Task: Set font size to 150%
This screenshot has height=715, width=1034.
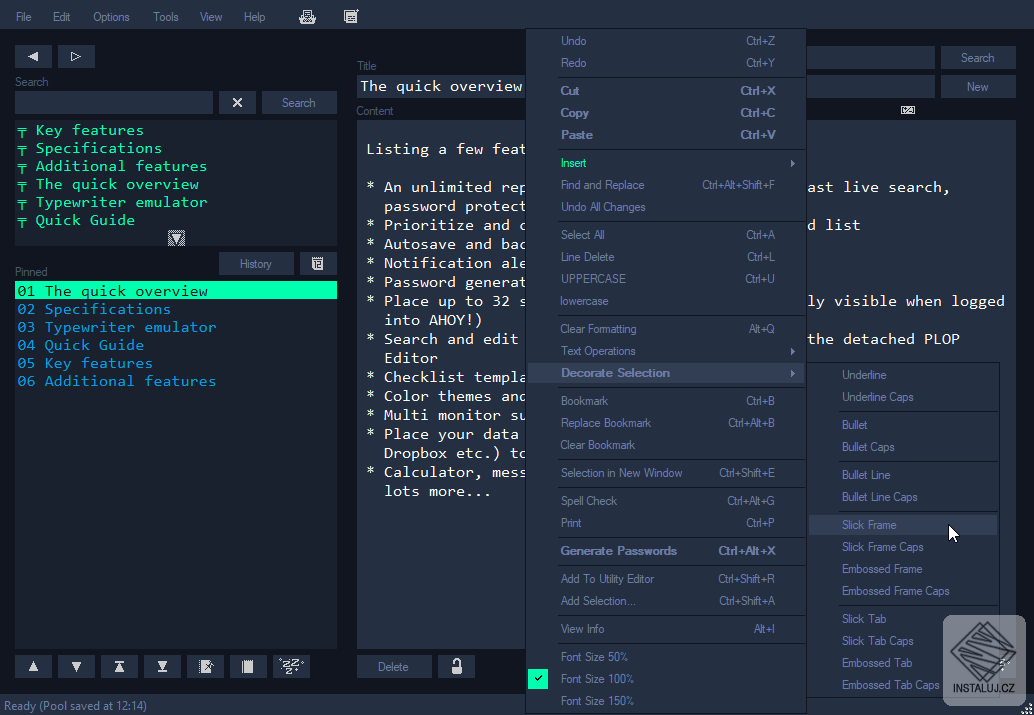Action: pos(597,701)
